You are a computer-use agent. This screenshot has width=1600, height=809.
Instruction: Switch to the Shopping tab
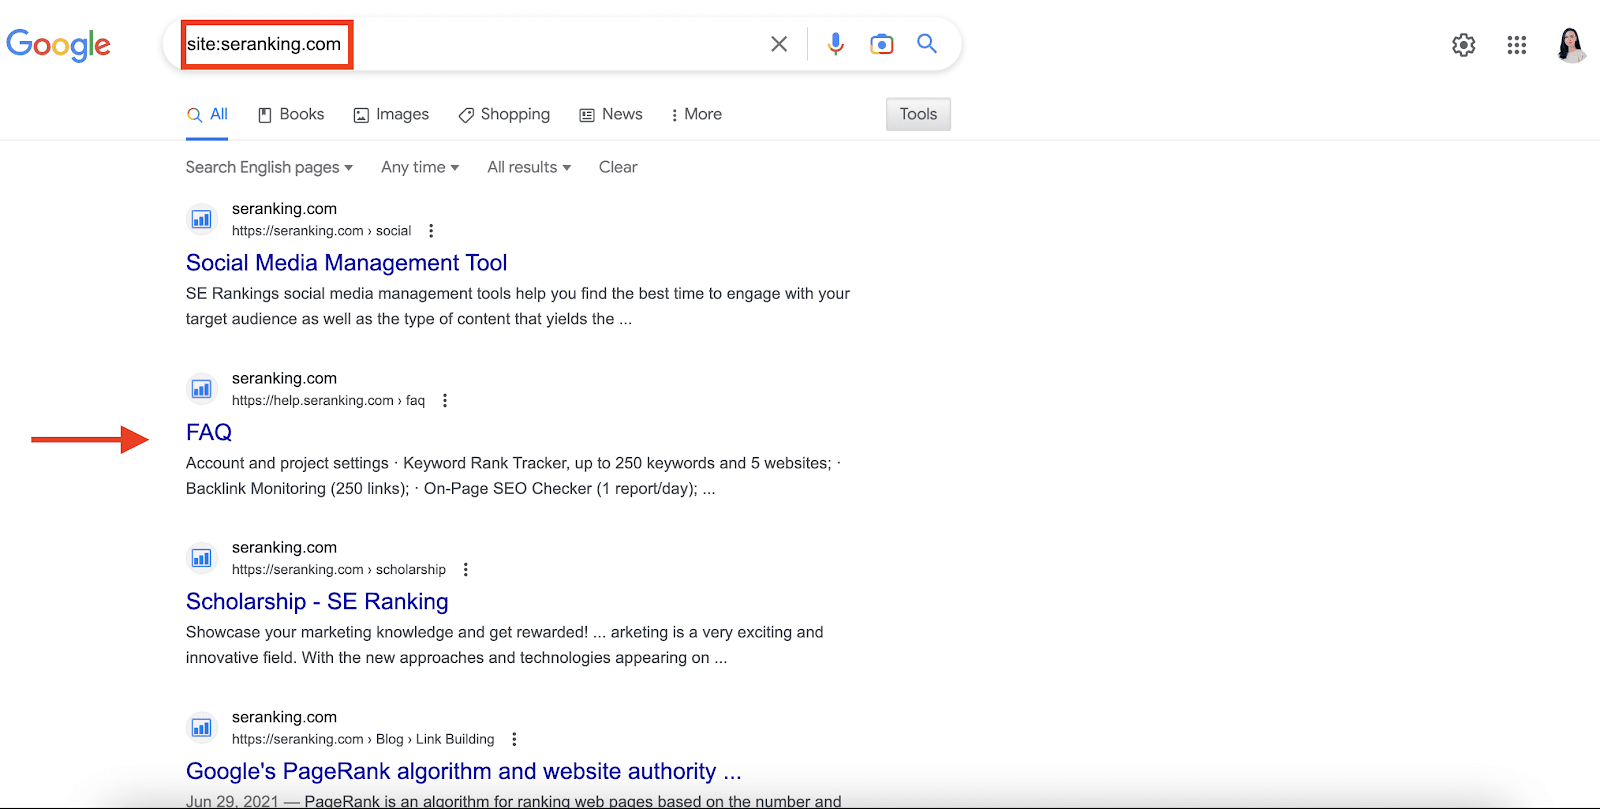pyautogui.click(x=504, y=115)
